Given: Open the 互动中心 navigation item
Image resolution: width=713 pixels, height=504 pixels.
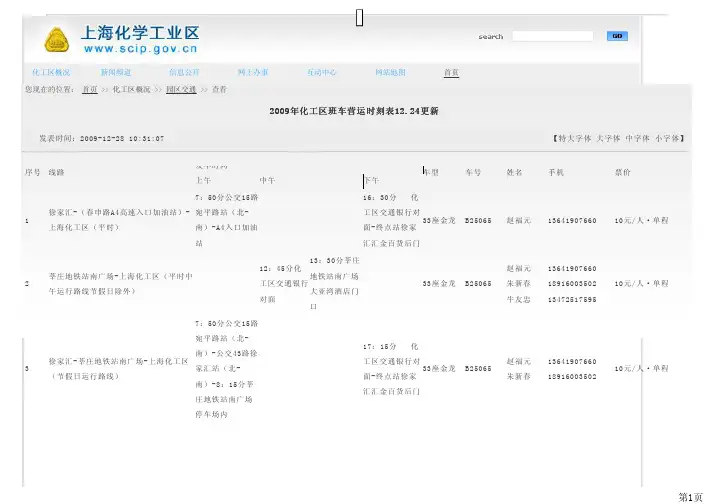Looking at the screenshot, I should pyautogui.click(x=321, y=73).
